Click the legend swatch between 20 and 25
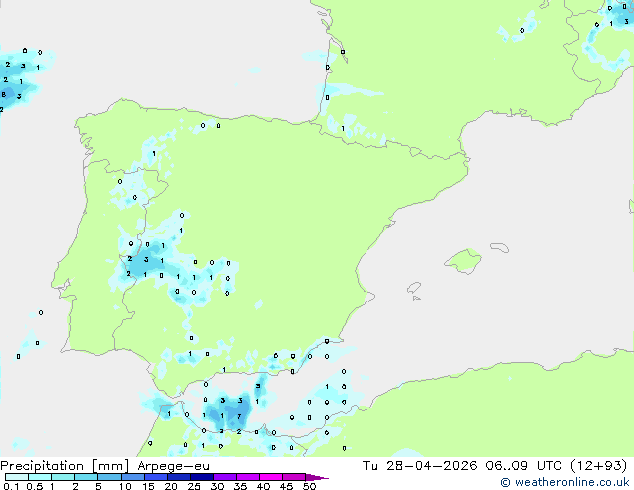Image resolution: width=634 pixels, height=490 pixels. pyautogui.click(x=178, y=477)
